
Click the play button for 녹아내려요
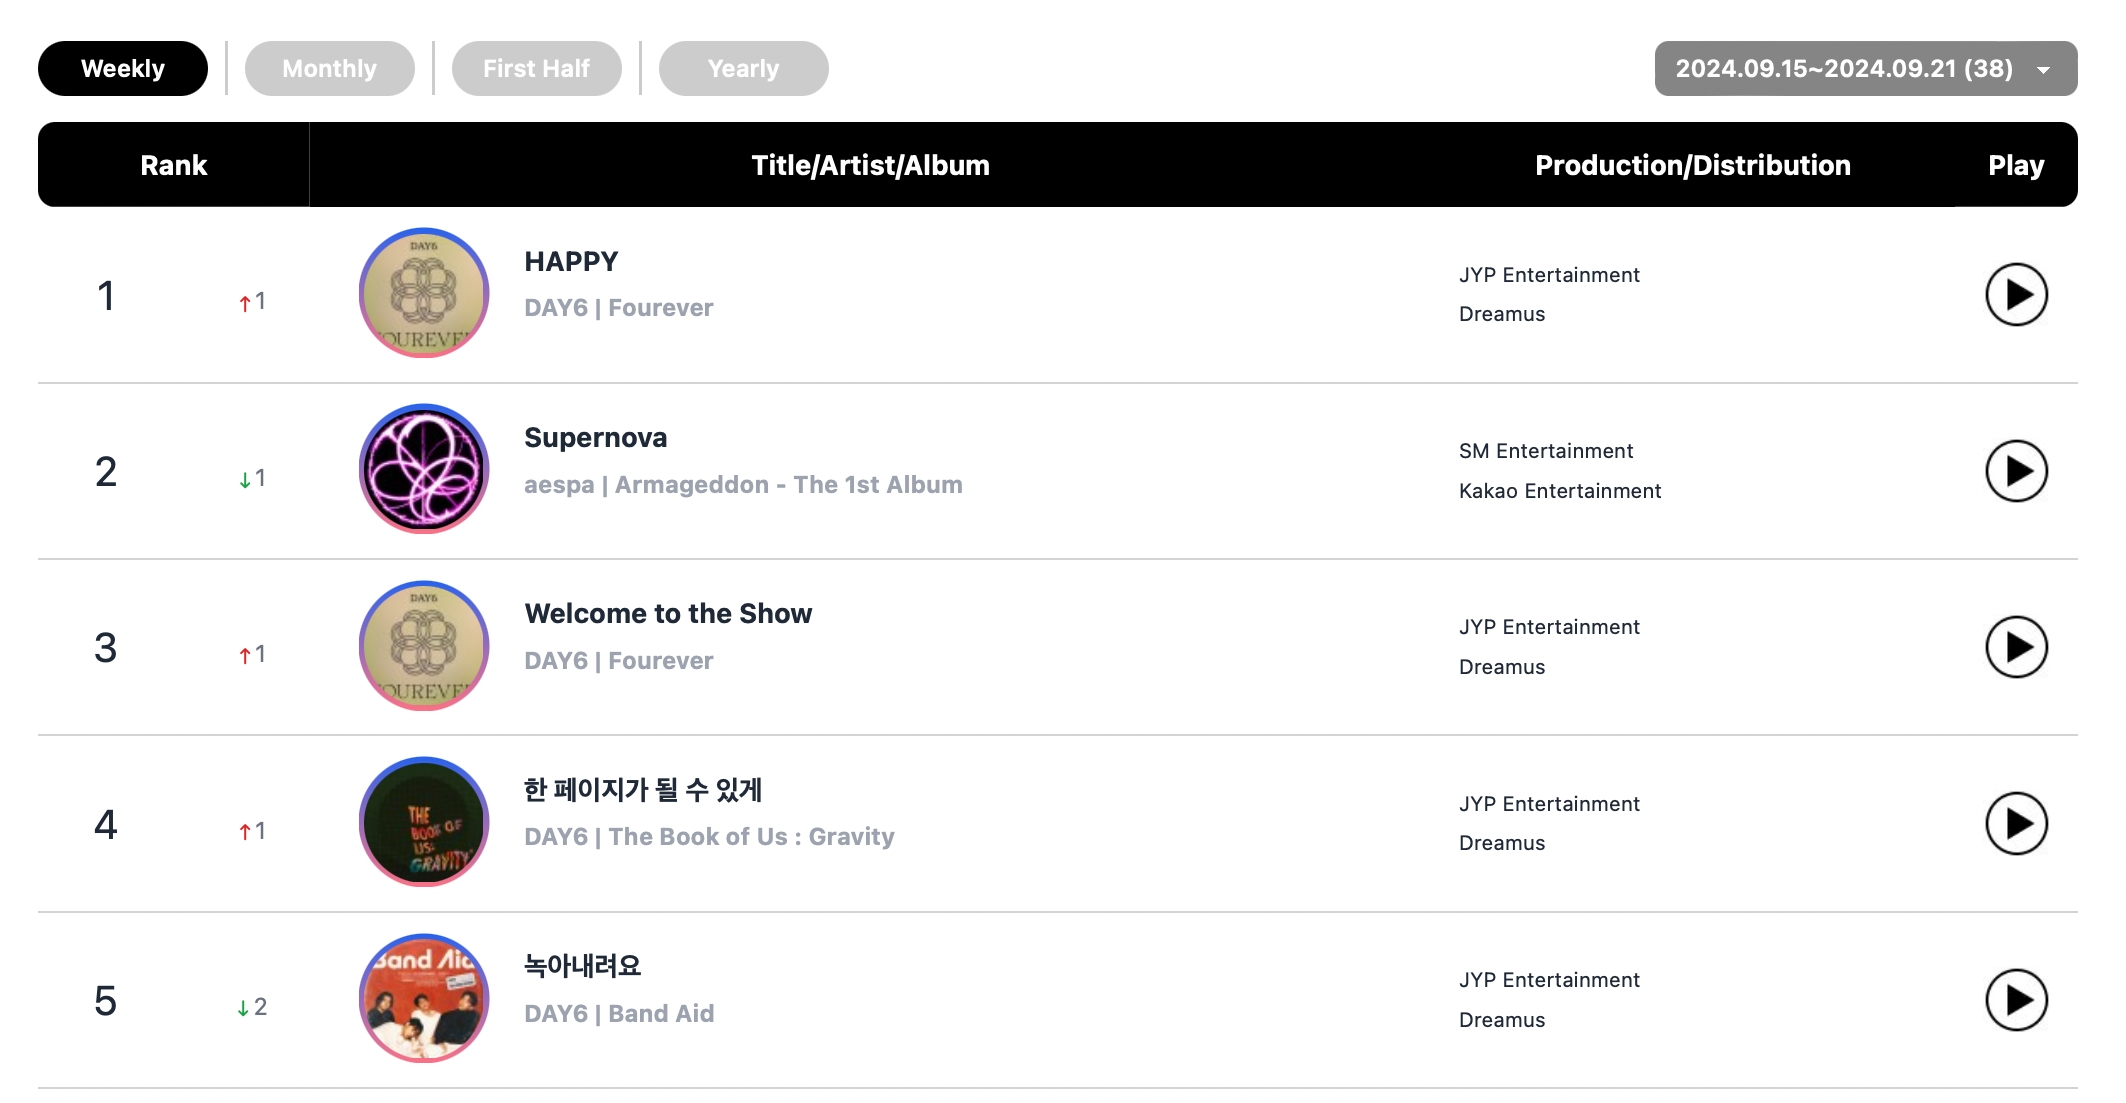point(2016,999)
